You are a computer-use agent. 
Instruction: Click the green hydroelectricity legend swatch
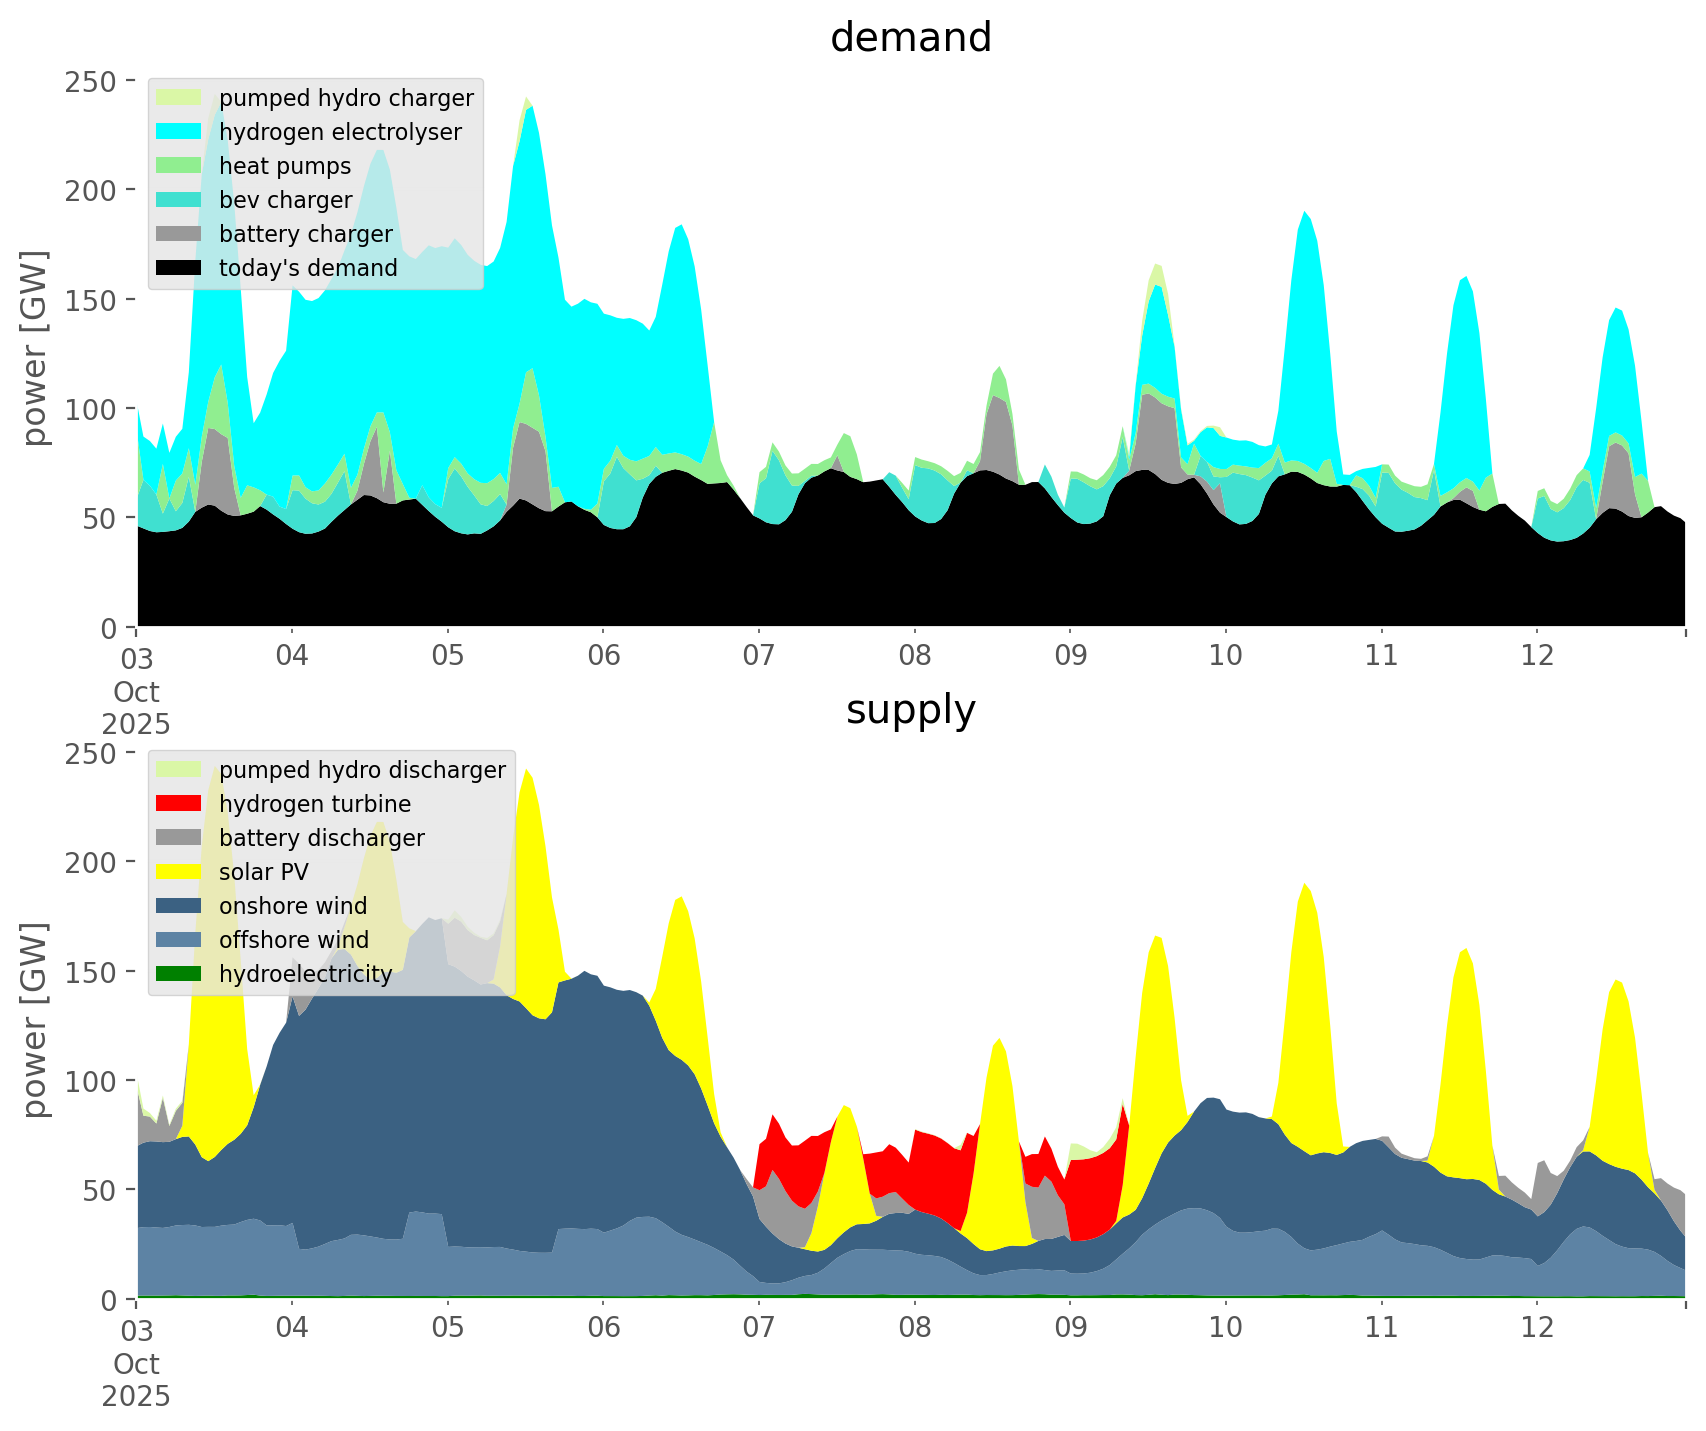179,974
